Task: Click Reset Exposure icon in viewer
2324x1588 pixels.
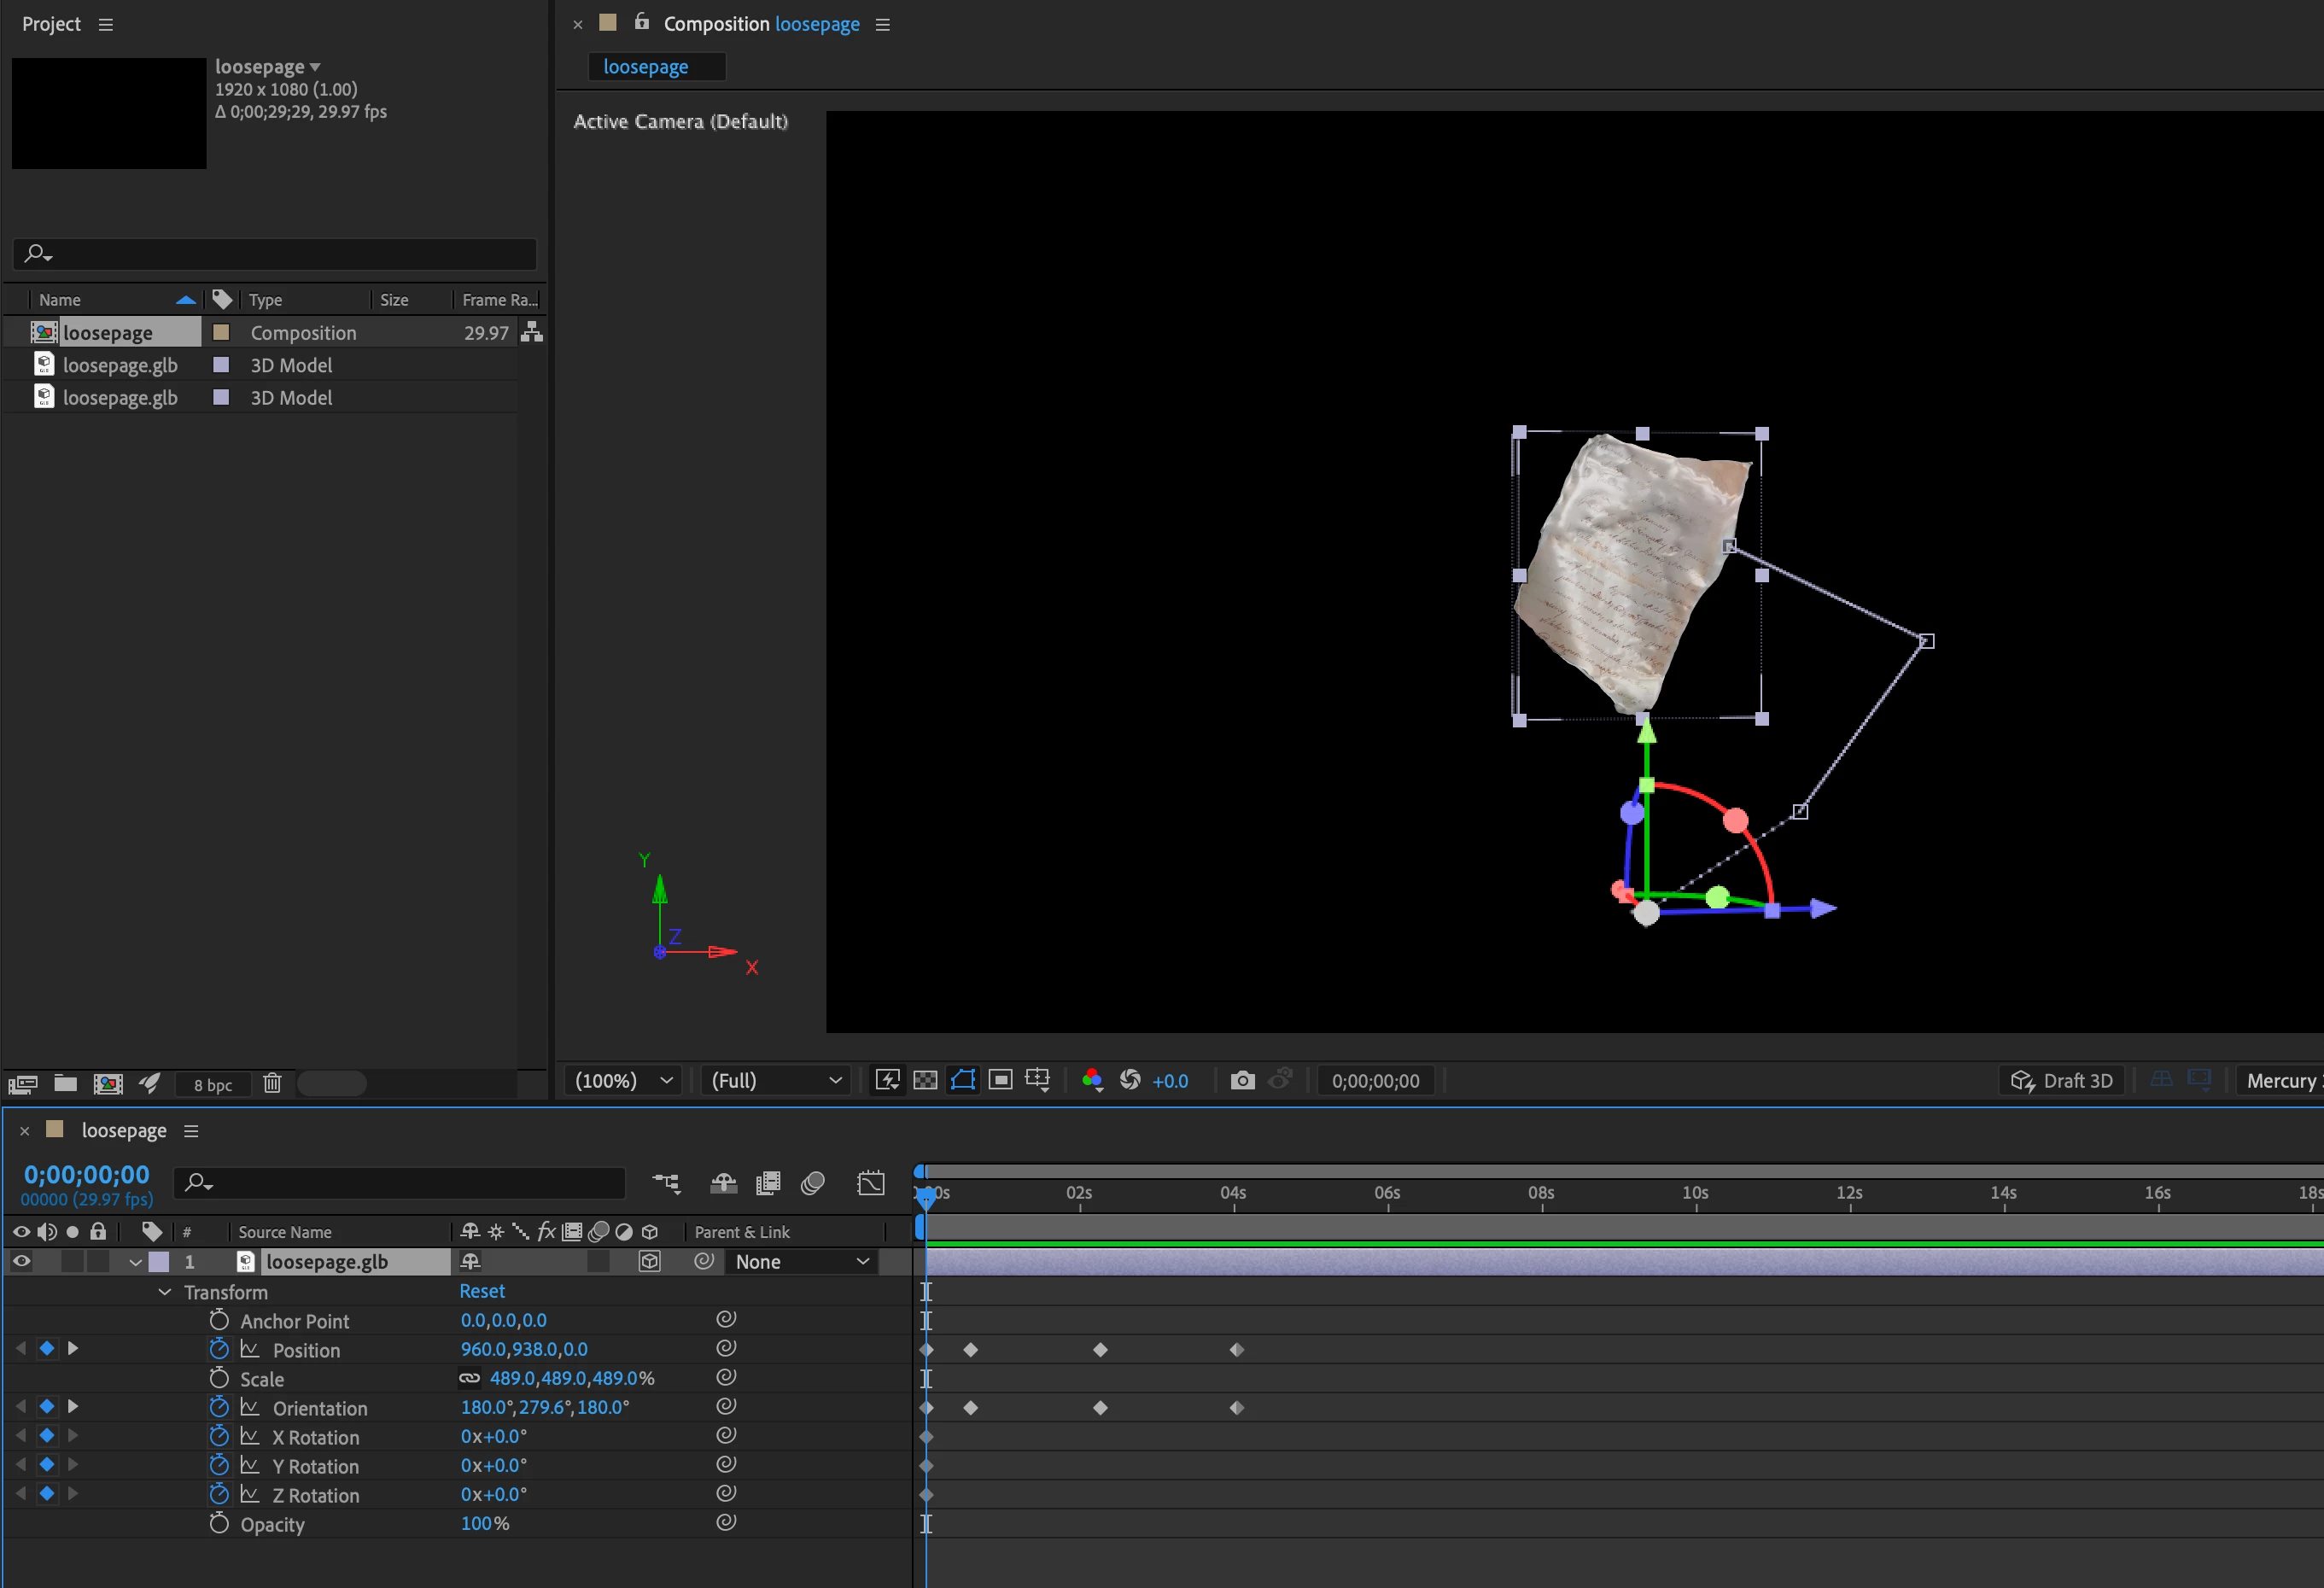Action: tap(1130, 1080)
